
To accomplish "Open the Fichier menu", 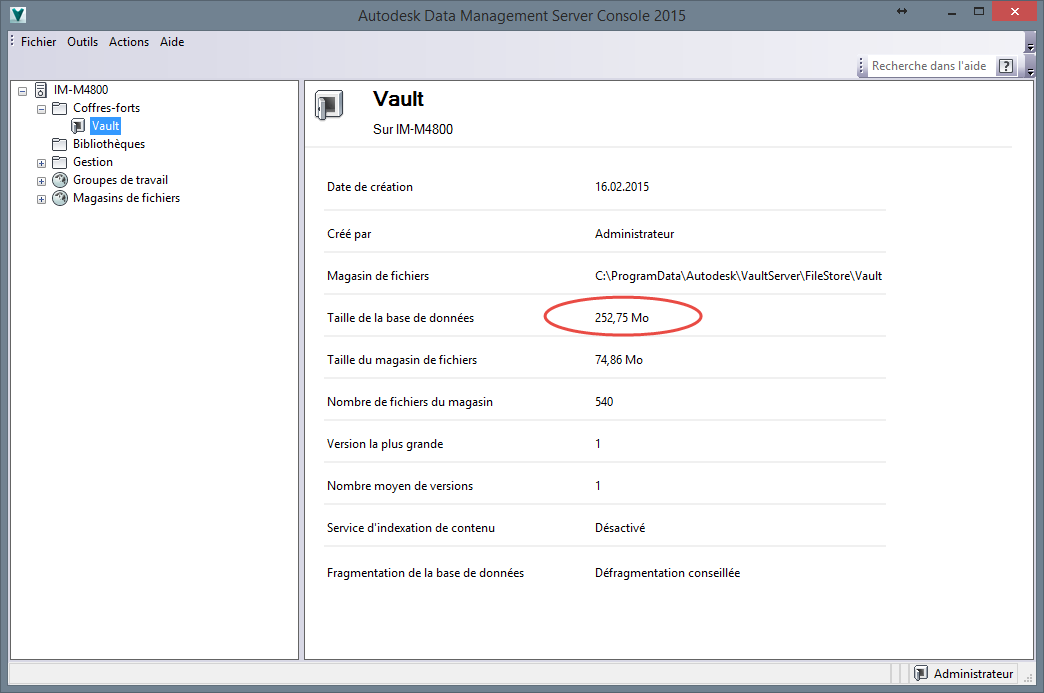I will point(38,41).
